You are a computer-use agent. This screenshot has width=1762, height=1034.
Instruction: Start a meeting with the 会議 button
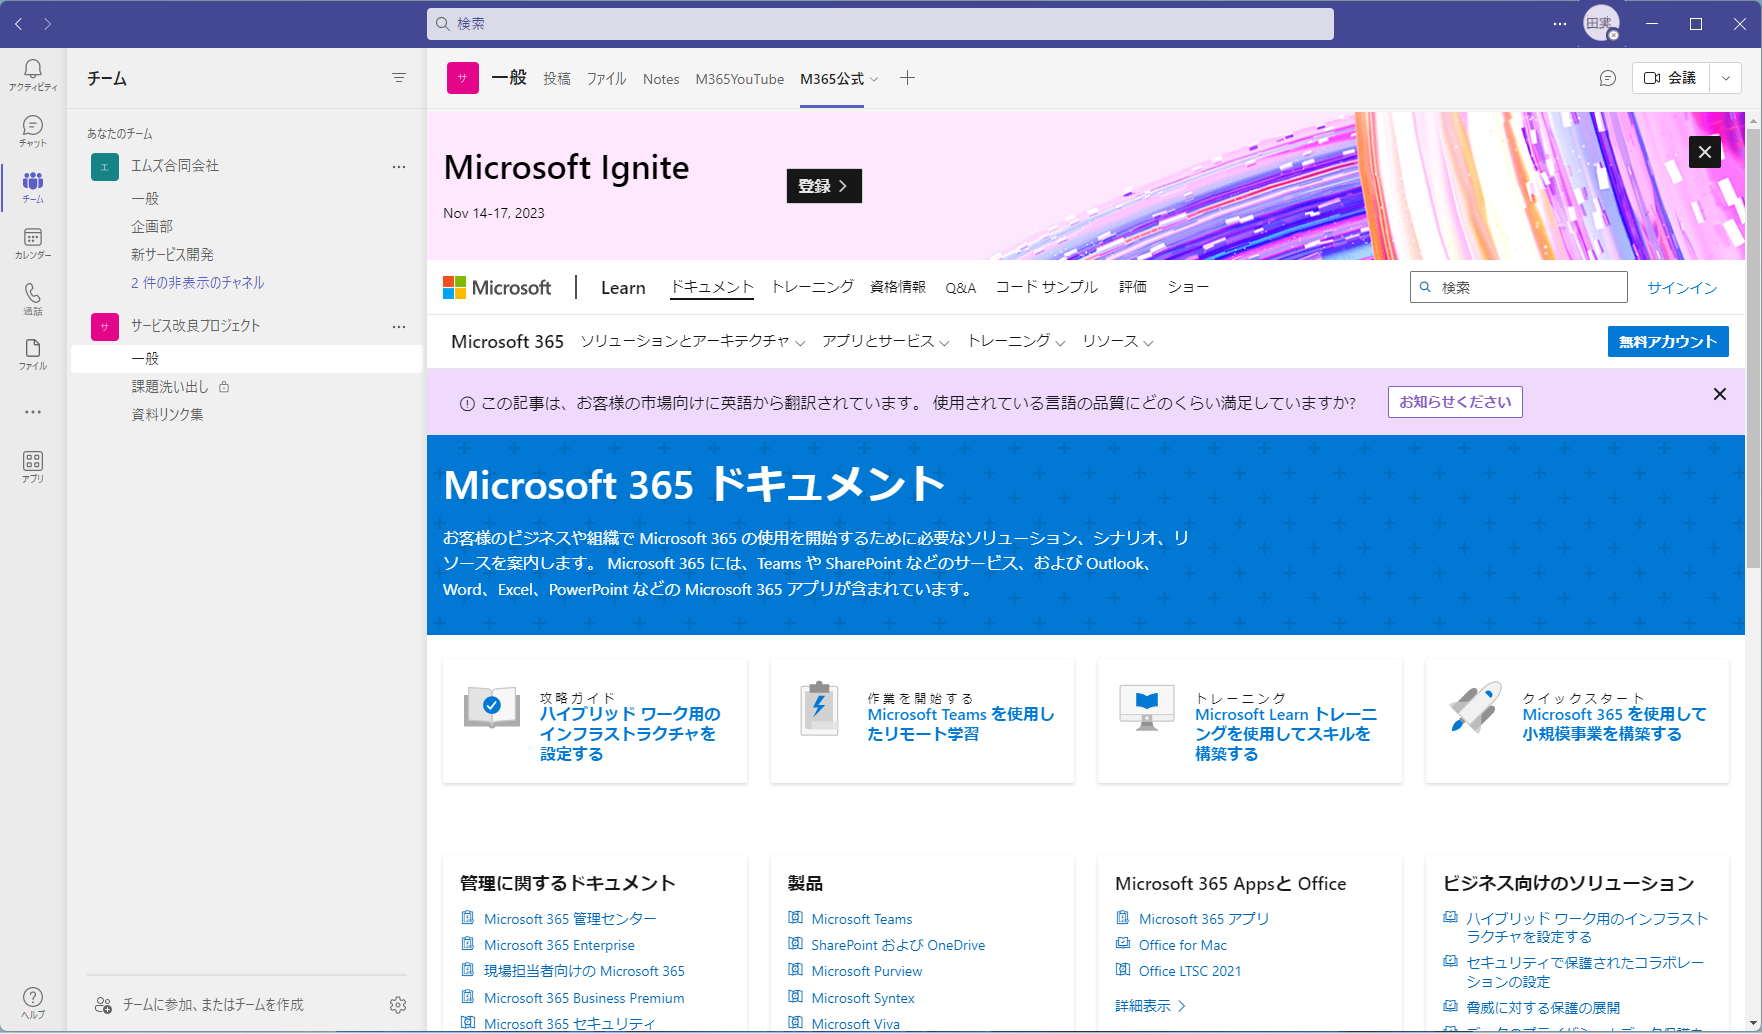coord(1671,78)
